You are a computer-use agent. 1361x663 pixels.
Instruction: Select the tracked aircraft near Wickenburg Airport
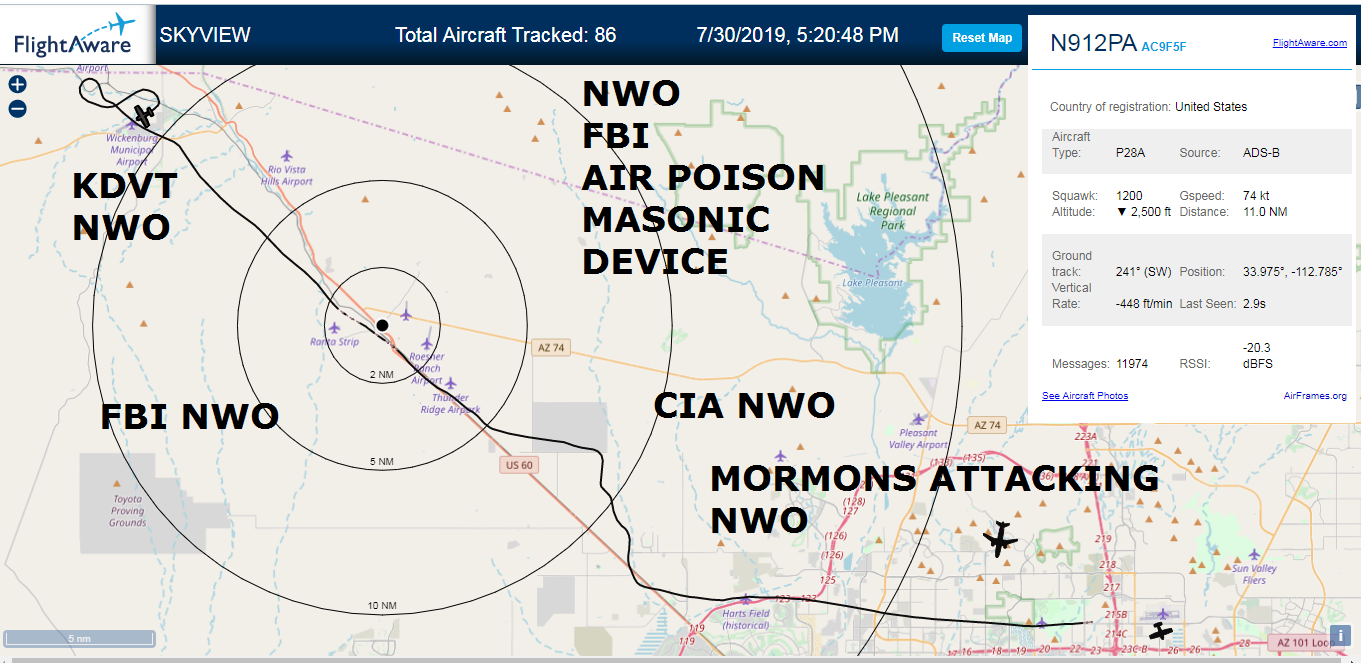coord(145,114)
